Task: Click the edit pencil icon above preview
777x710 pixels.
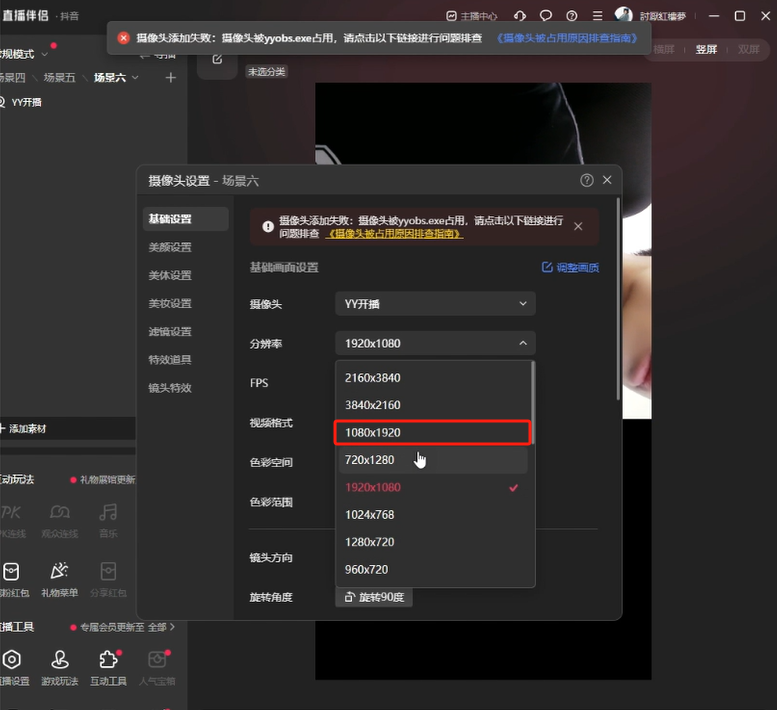Action: click(217, 59)
